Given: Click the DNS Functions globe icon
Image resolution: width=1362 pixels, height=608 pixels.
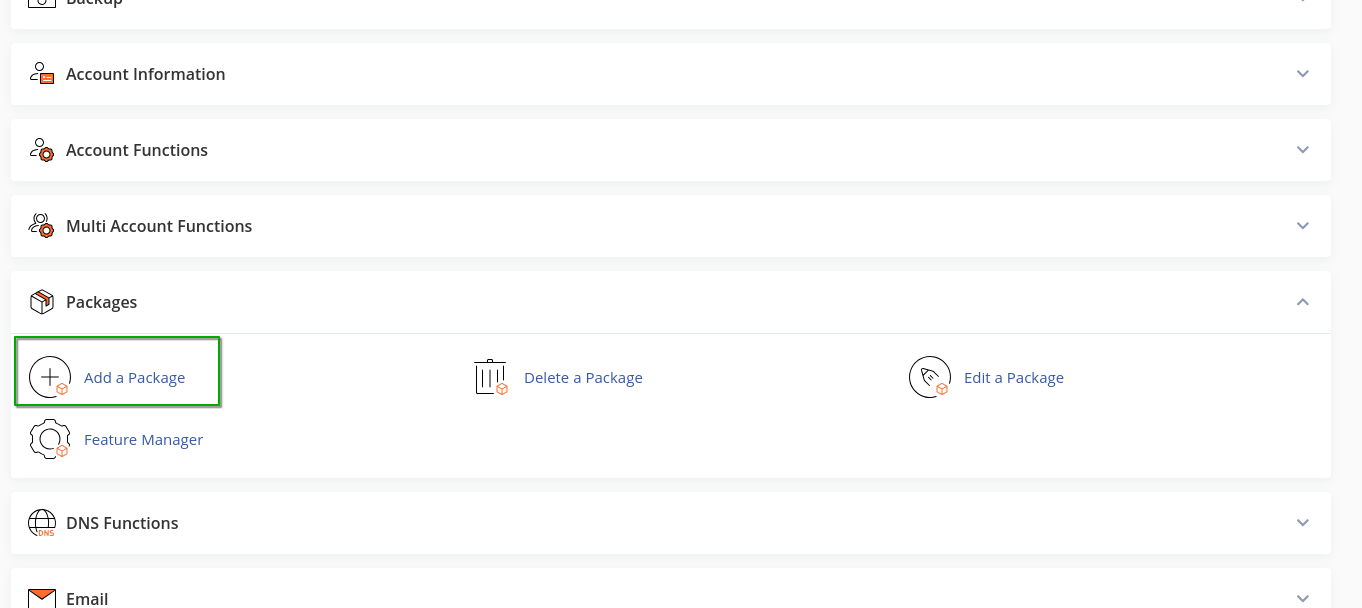Looking at the screenshot, I should (41, 523).
